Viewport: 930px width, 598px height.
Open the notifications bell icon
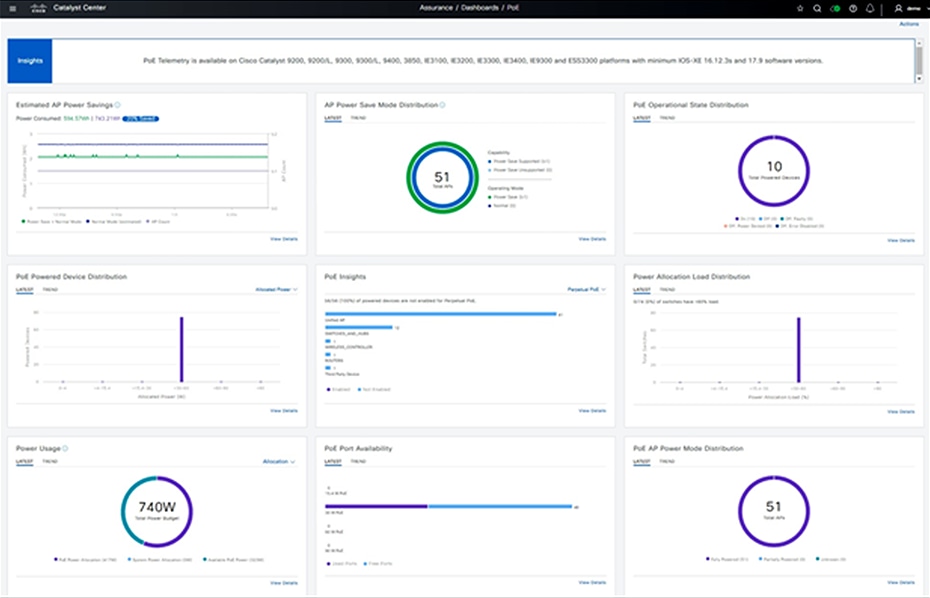pos(870,8)
